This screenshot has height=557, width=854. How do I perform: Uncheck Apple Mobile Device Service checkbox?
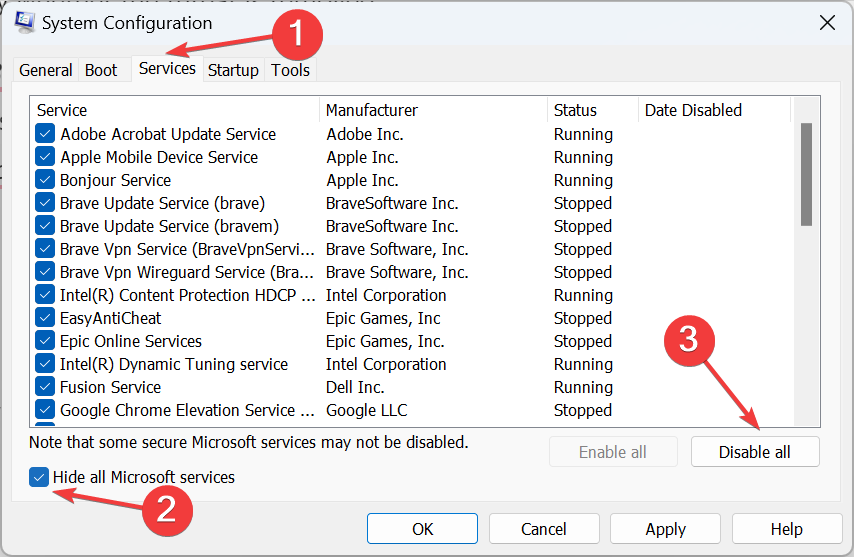pos(45,157)
